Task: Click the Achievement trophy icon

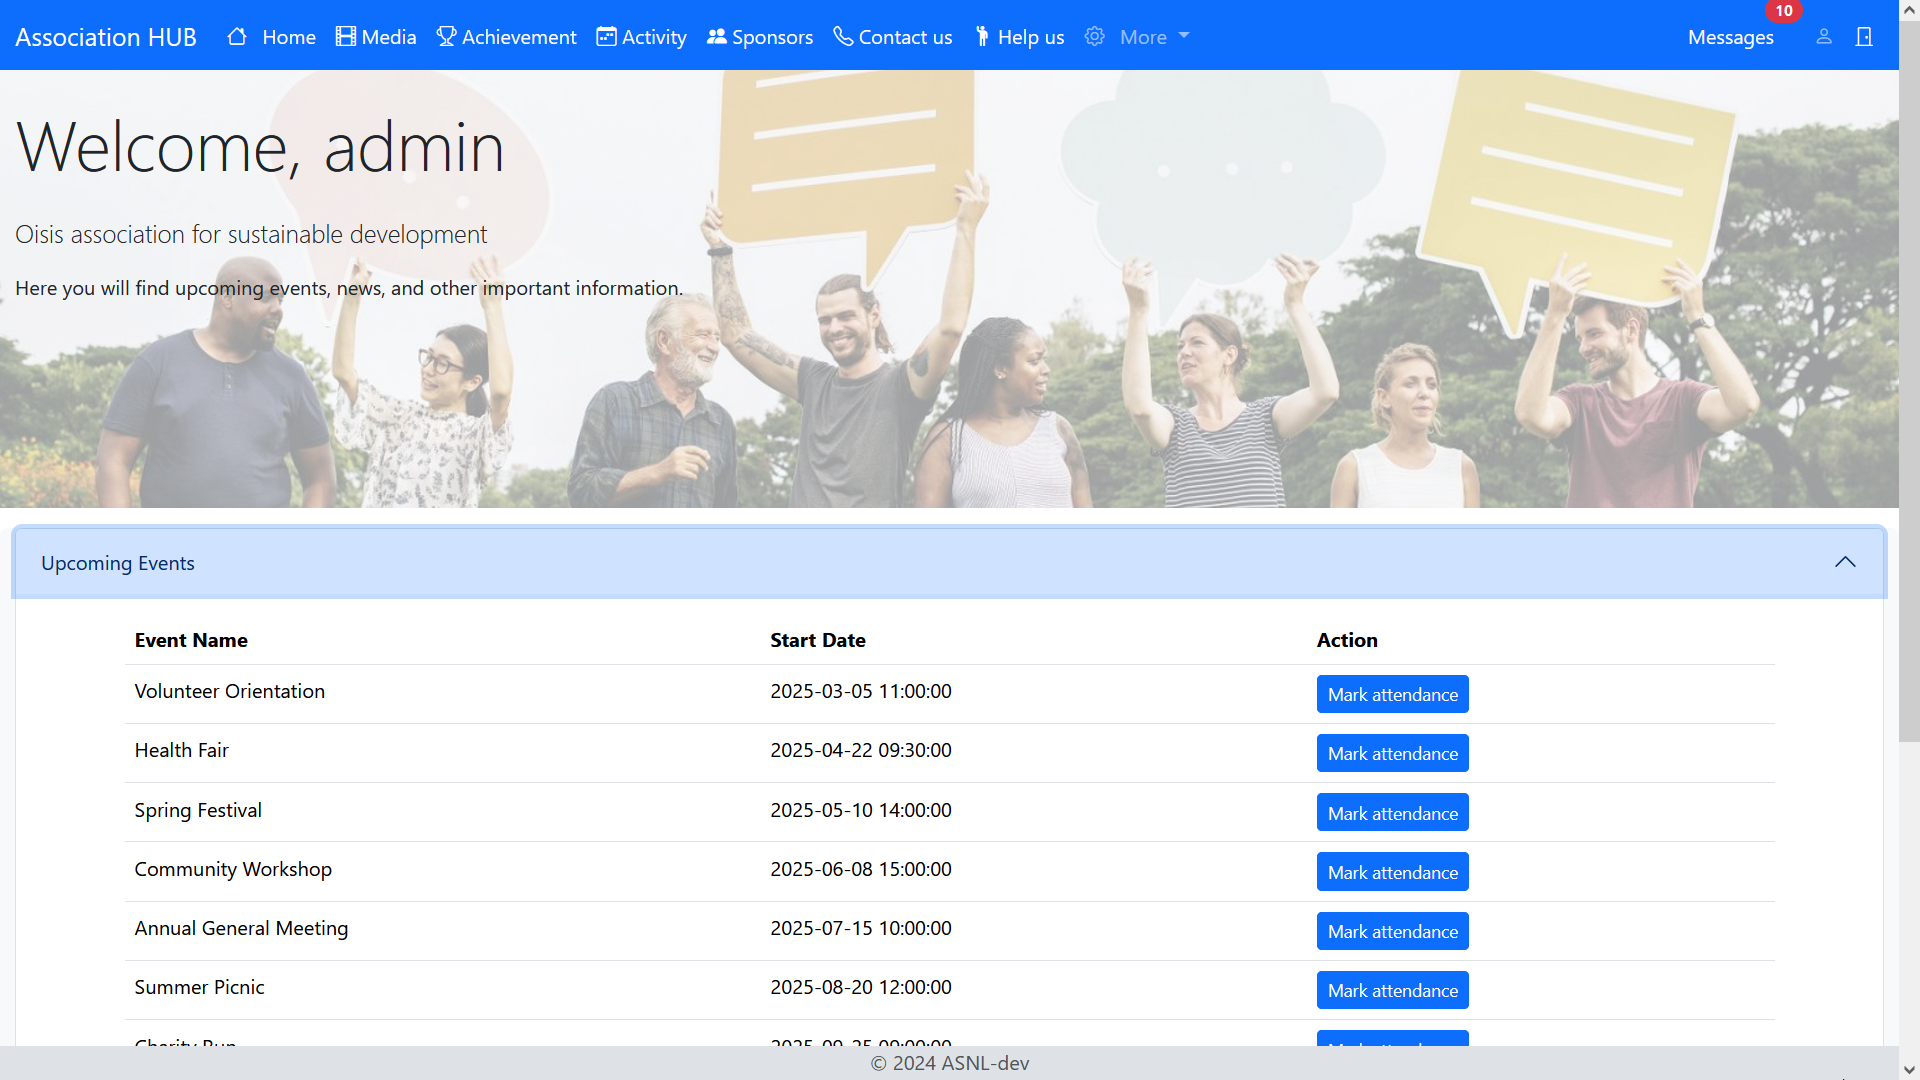Action: click(446, 37)
